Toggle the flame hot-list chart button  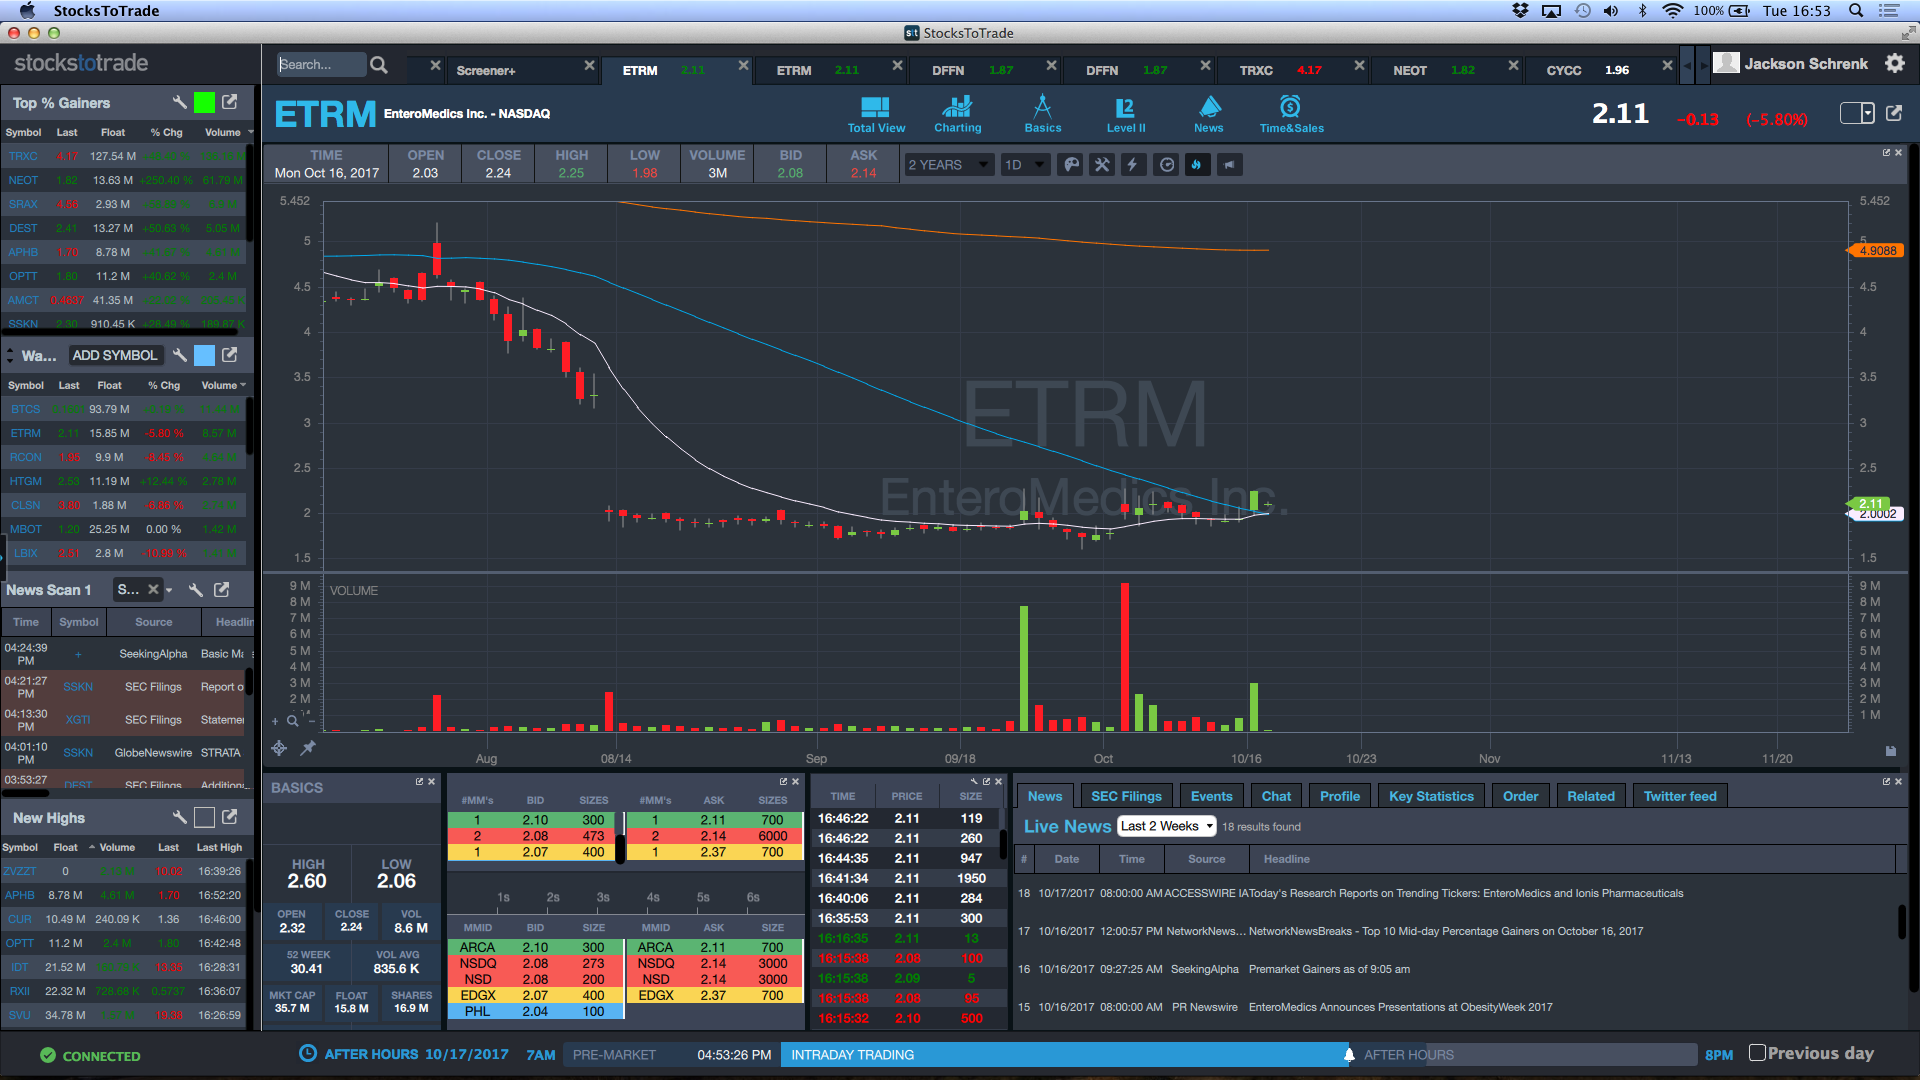pyautogui.click(x=1197, y=165)
